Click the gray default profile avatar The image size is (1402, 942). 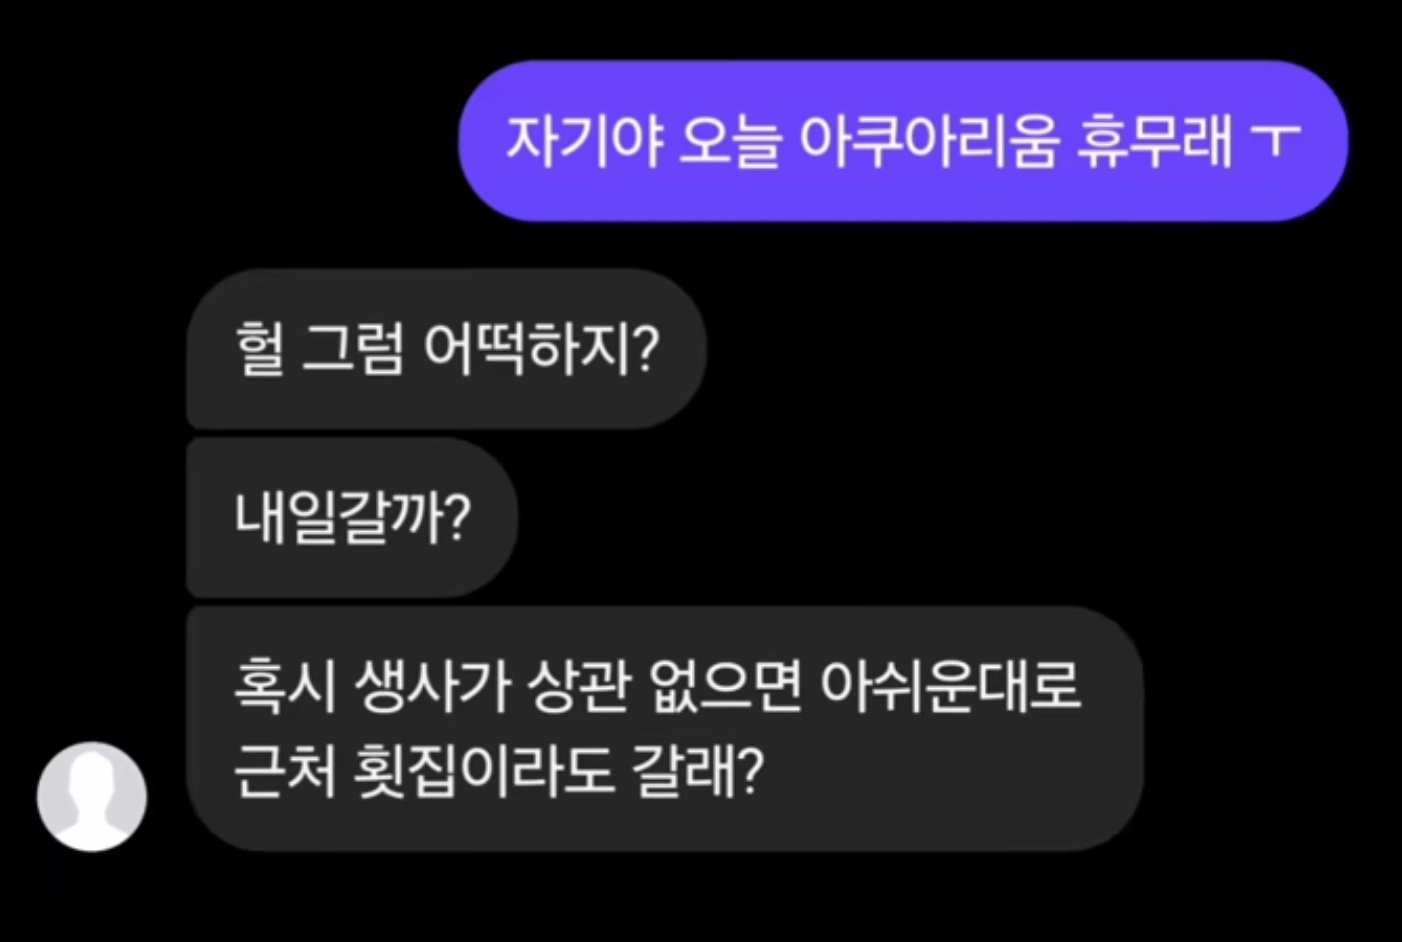(92, 796)
